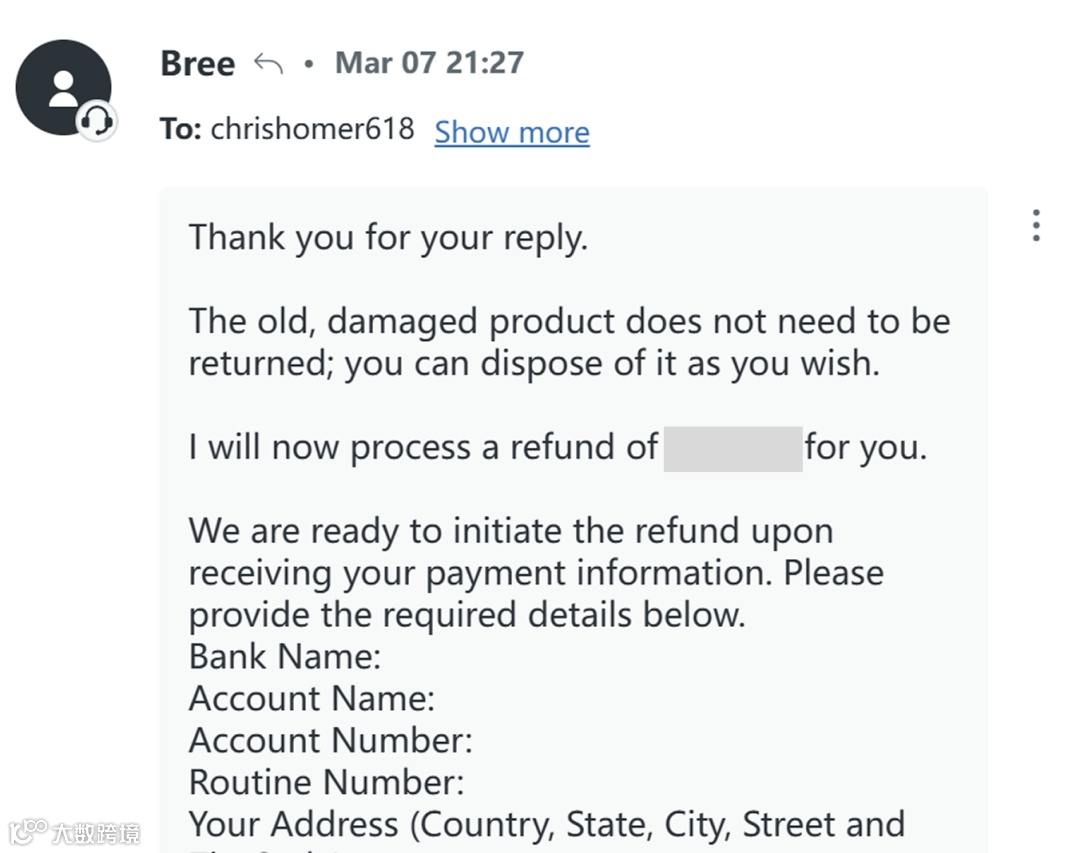Click the "Routine Number:" line

click(x=327, y=781)
